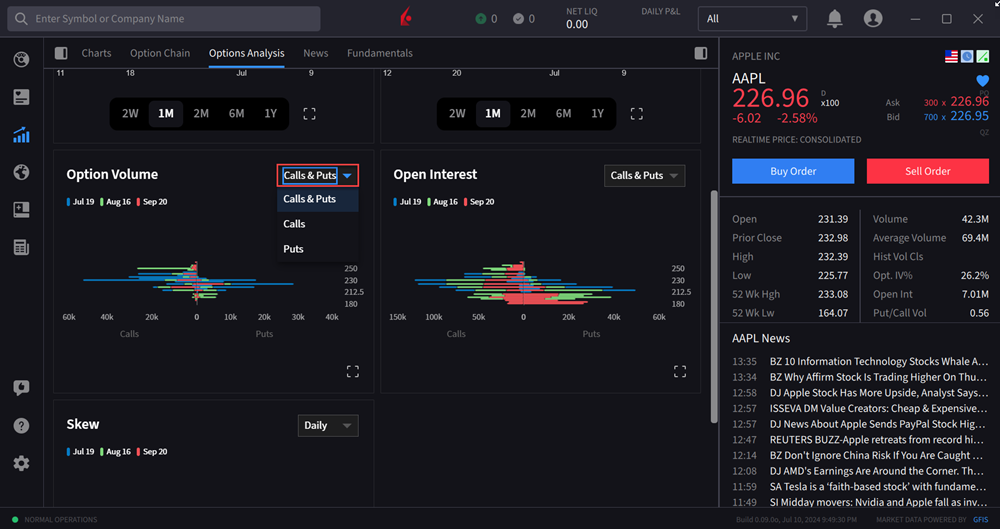Switch to the Options Analysis tab
This screenshot has height=529, width=1000.
pyautogui.click(x=247, y=53)
